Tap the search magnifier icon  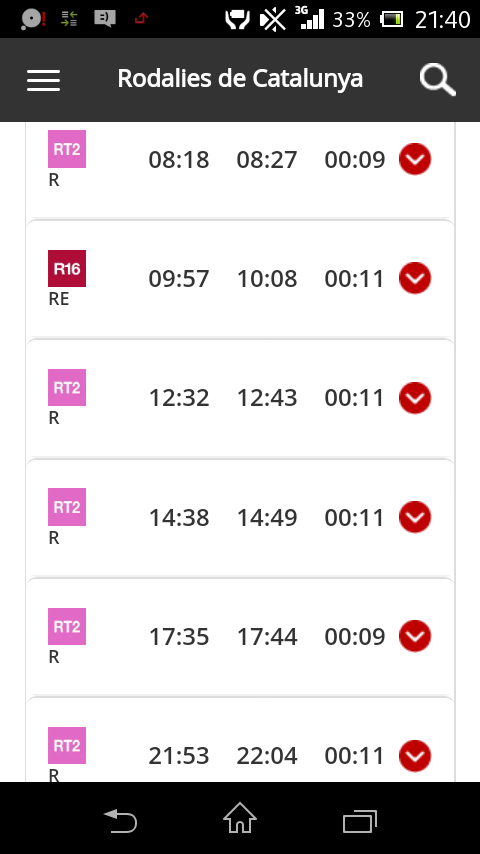[438, 80]
